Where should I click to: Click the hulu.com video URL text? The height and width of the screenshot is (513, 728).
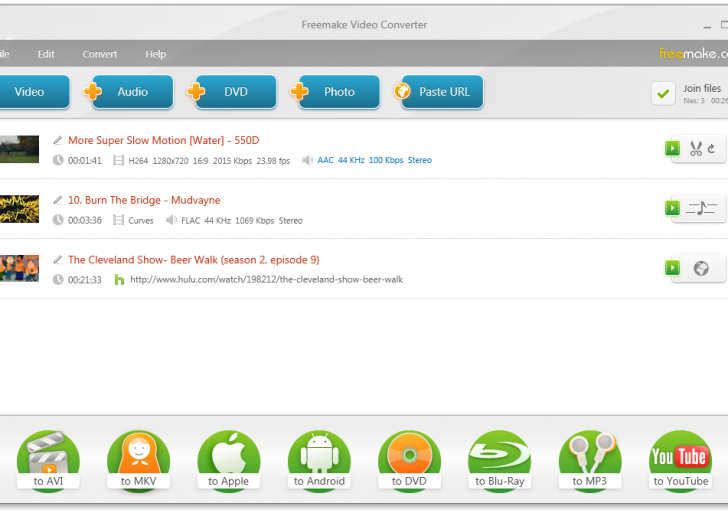pos(266,279)
